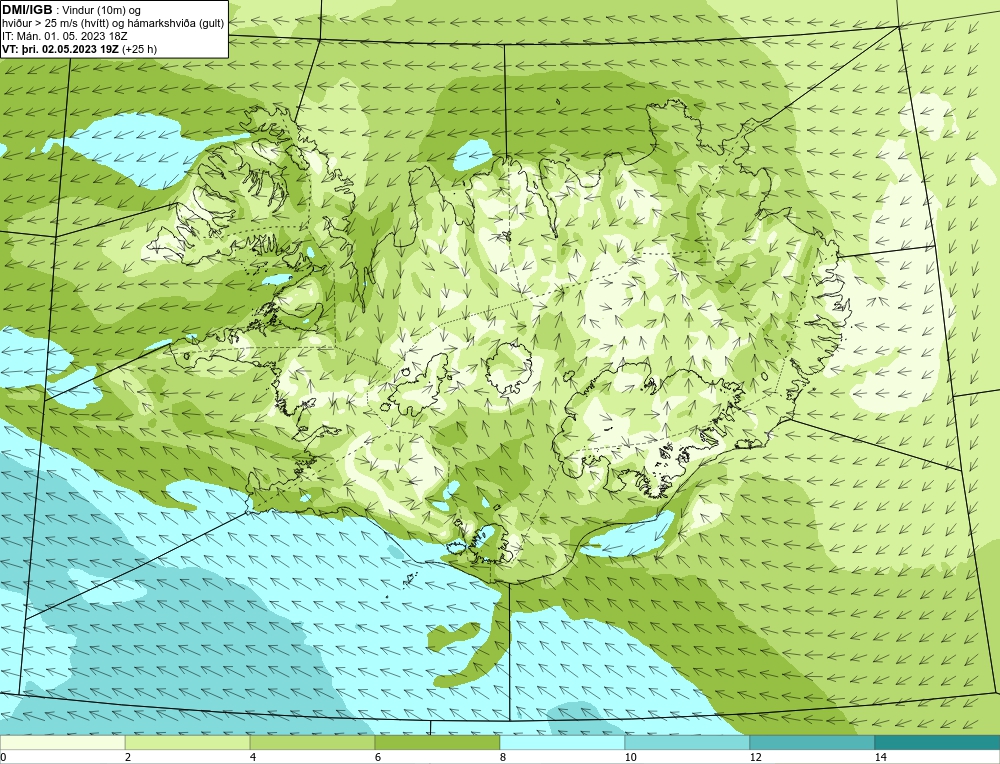
Task: Click the scale label '12'
Action: pos(755,757)
